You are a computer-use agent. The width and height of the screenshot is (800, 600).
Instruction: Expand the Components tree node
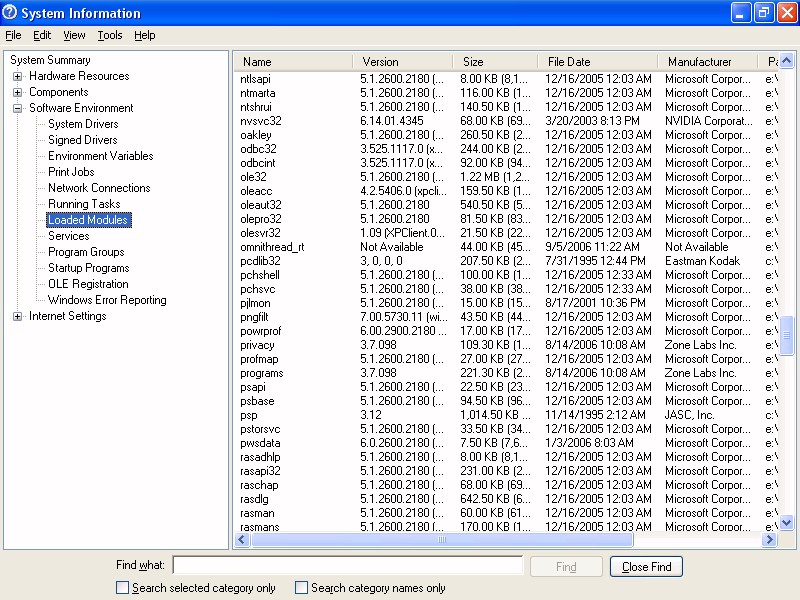pos(17,92)
